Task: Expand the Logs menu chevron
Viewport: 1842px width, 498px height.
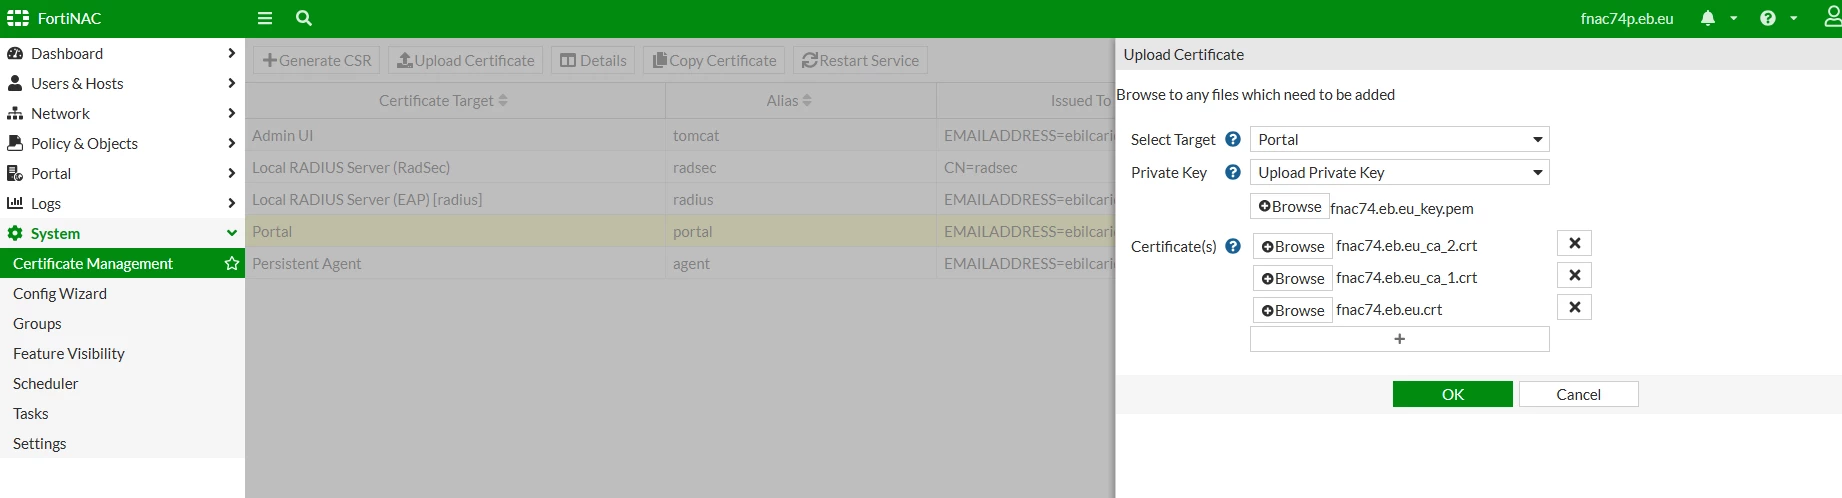Action: click(x=232, y=204)
